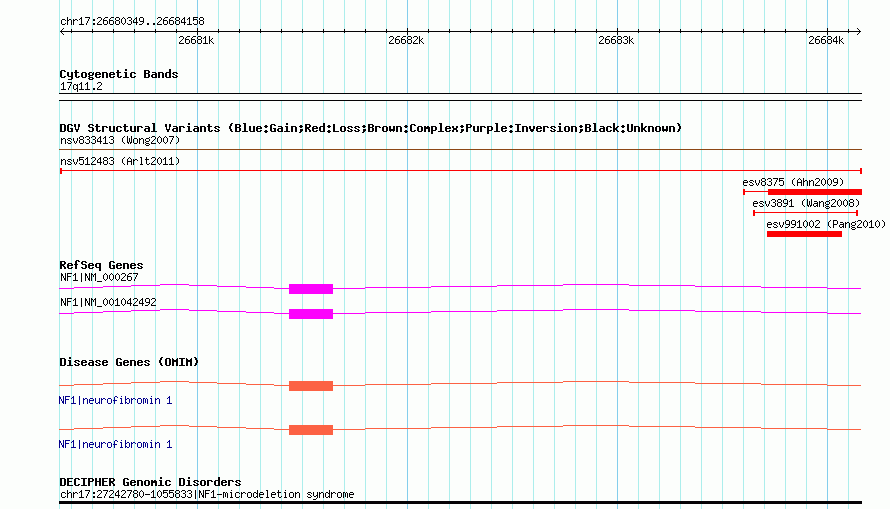Viewport: 890px width, 509px height.
Task: Click the right scroll arrow on the ruler
Action: tap(858, 32)
